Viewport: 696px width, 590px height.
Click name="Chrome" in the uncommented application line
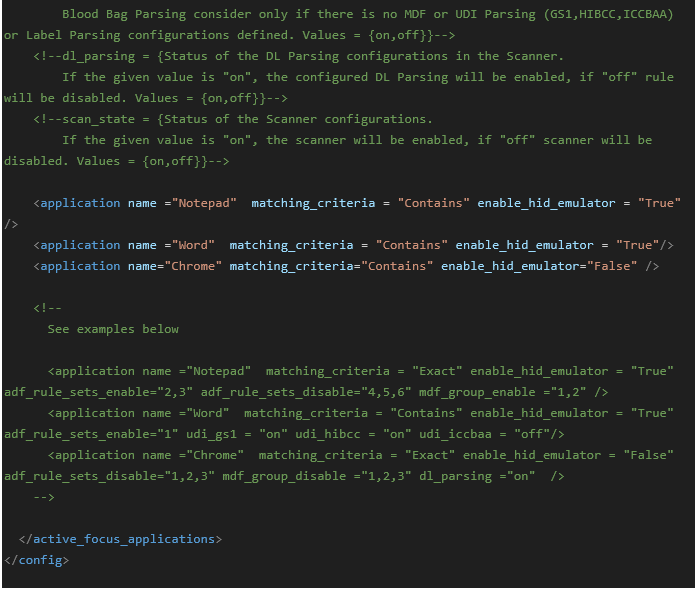pyautogui.click(x=175, y=266)
